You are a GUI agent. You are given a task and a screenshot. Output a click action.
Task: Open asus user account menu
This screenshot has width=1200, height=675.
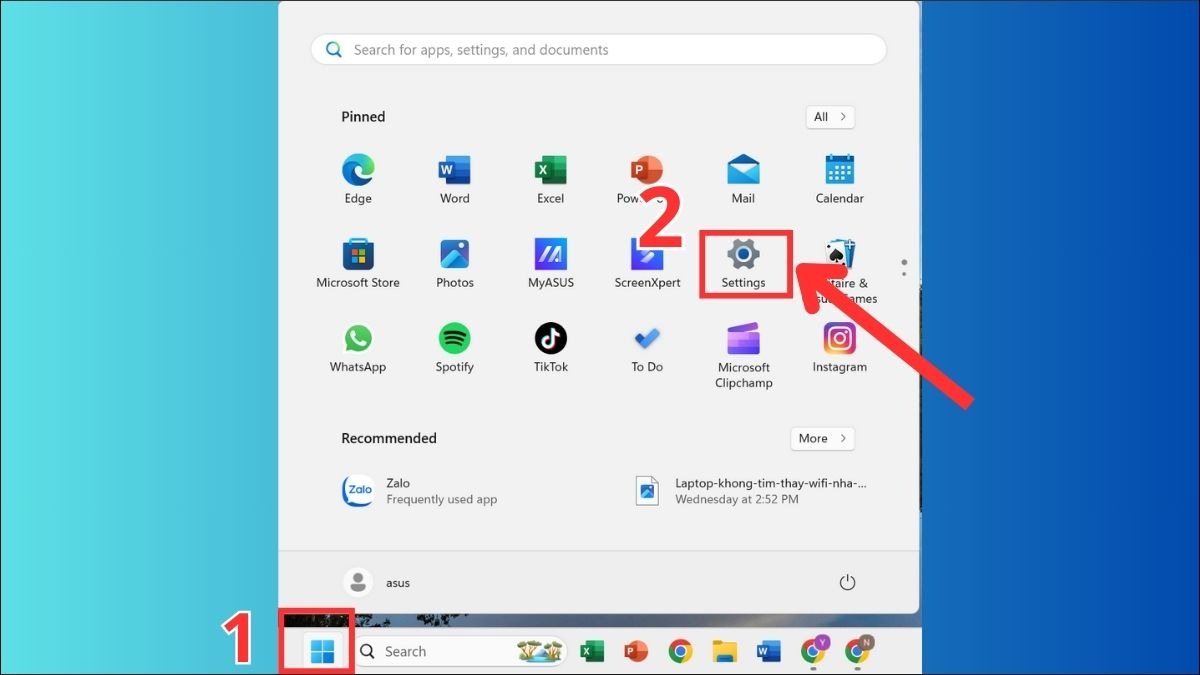[x=377, y=582]
